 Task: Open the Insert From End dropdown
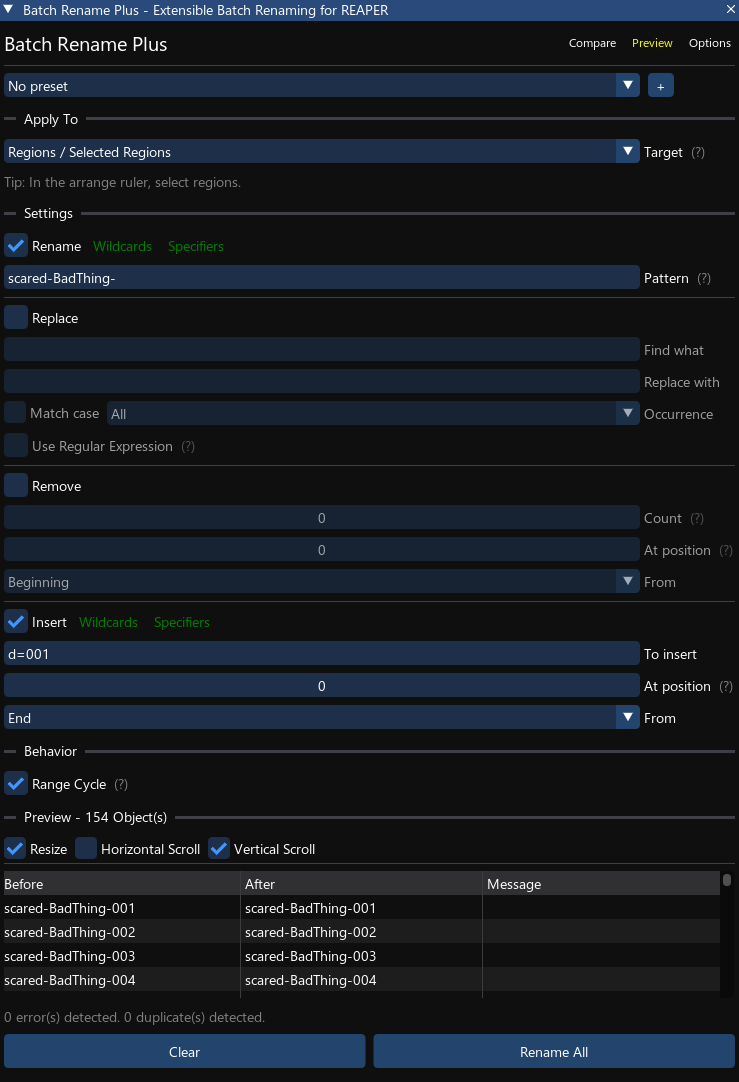tap(322, 718)
